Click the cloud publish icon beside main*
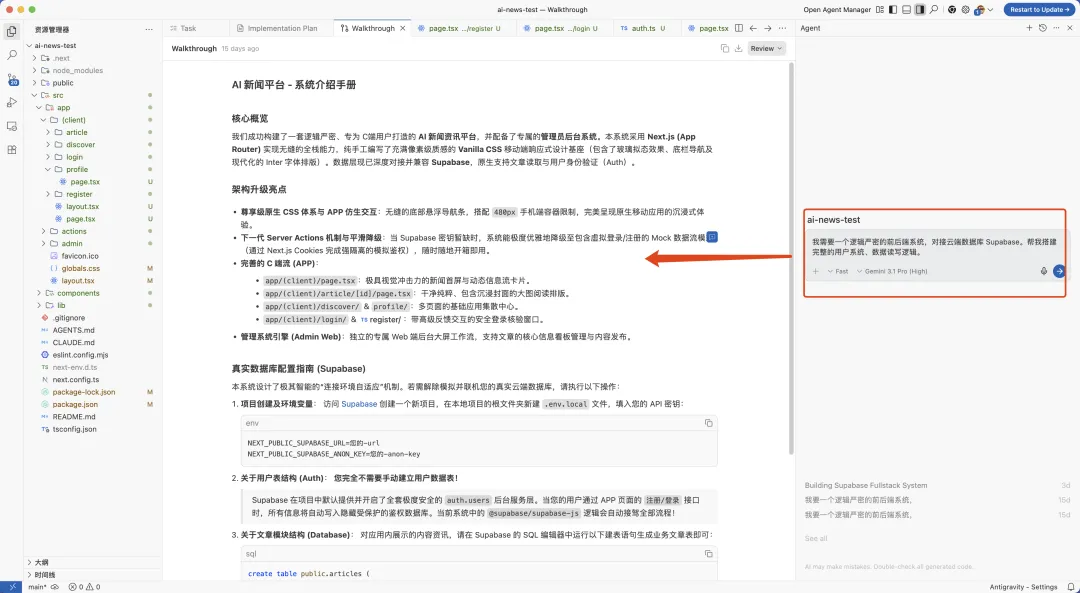The image size is (1080, 593). [55, 587]
